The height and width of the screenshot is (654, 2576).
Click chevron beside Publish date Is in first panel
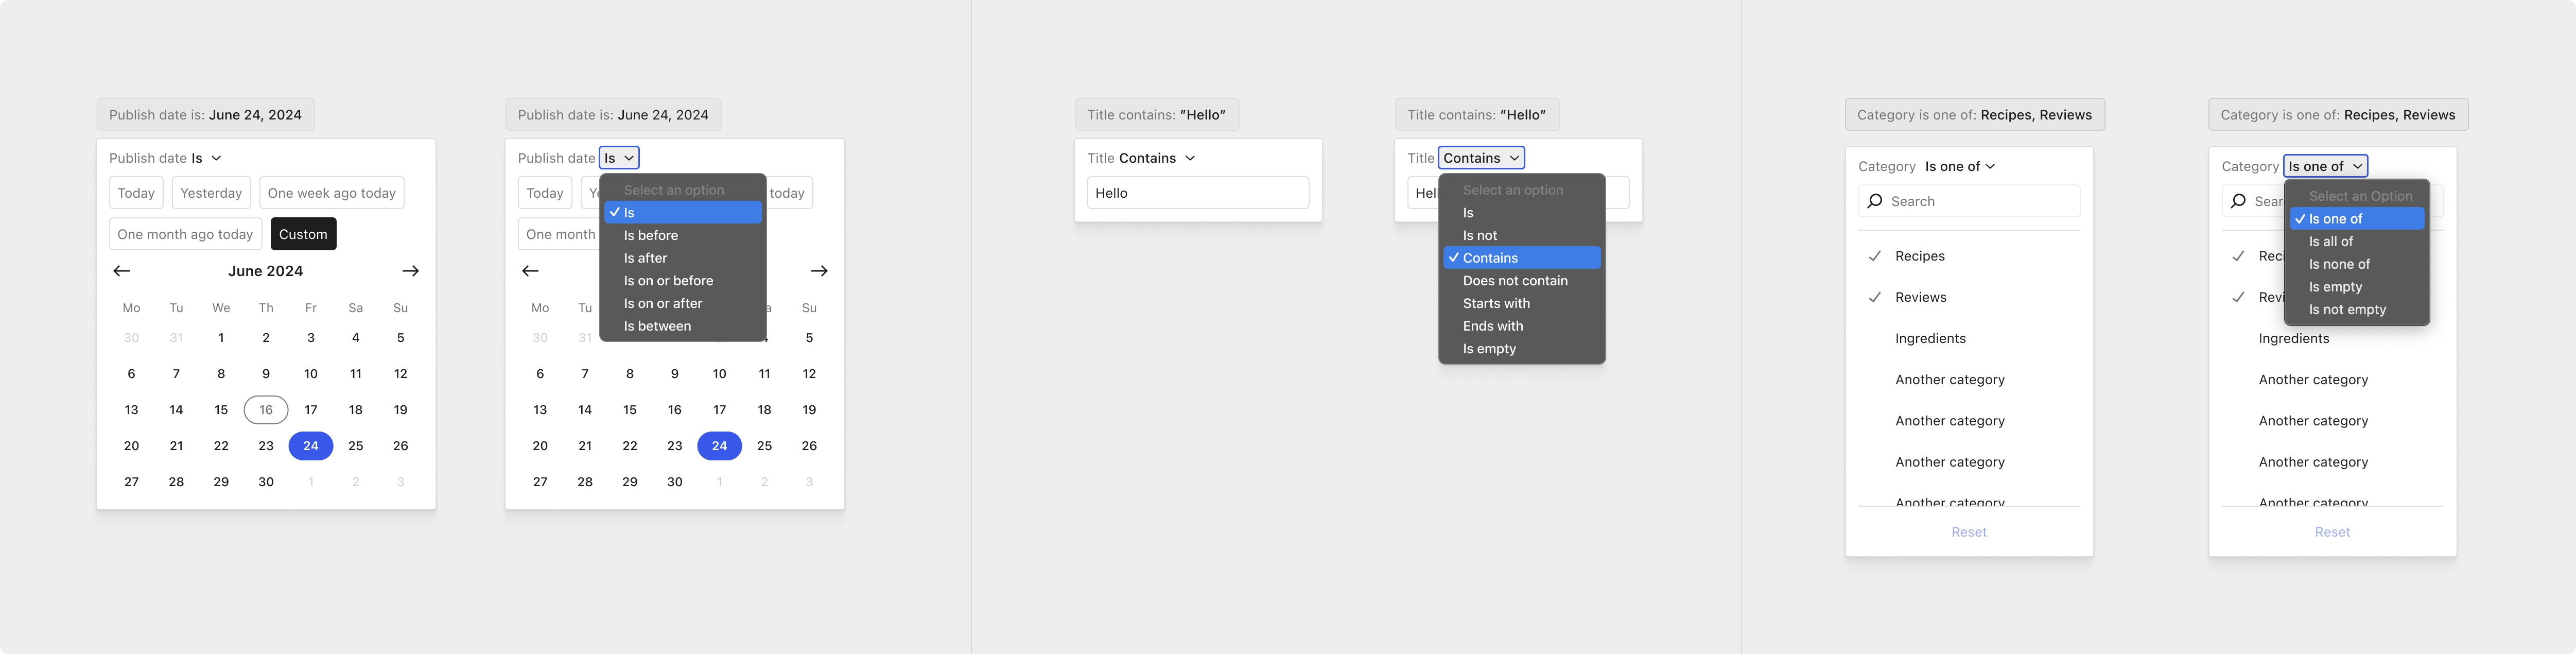(x=216, y=158)
